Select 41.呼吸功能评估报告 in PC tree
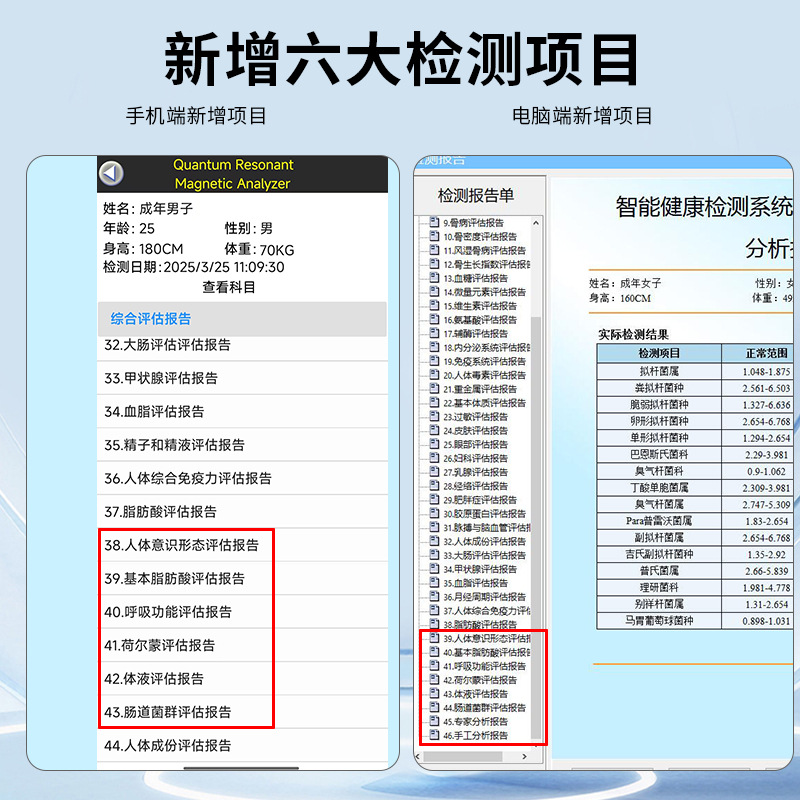This screenshot has height=800, width=800. tap(484, 666)
